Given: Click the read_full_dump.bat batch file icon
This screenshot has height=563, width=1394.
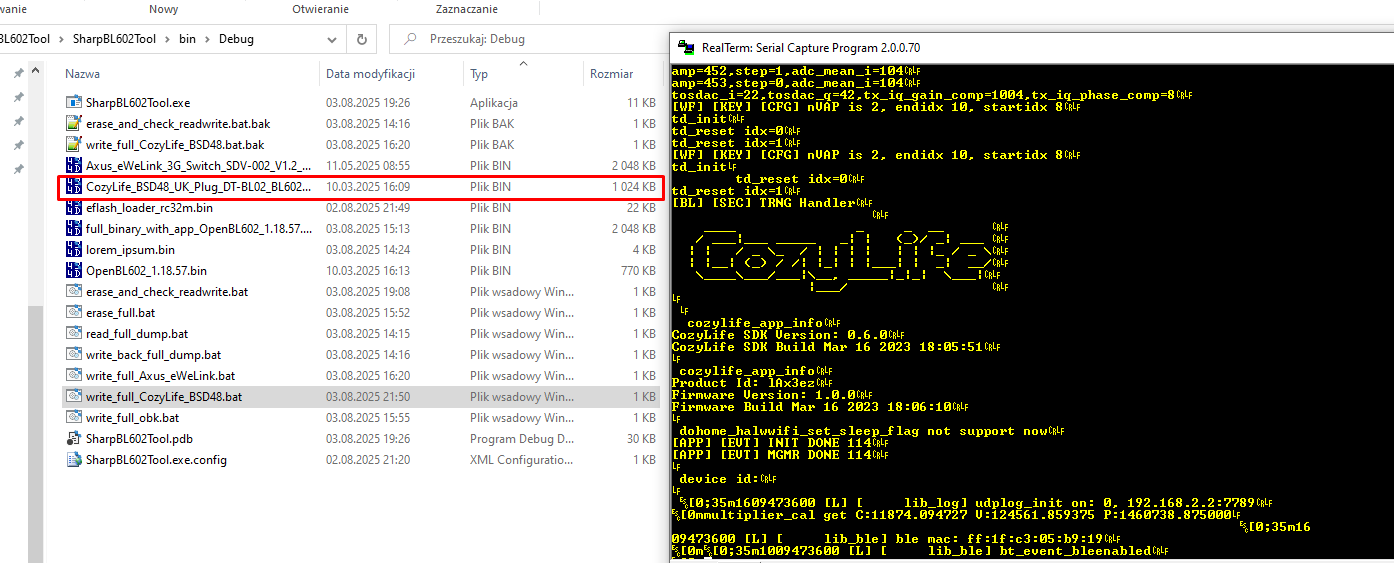Looking at the screenshot, I should tap(73, 333).
